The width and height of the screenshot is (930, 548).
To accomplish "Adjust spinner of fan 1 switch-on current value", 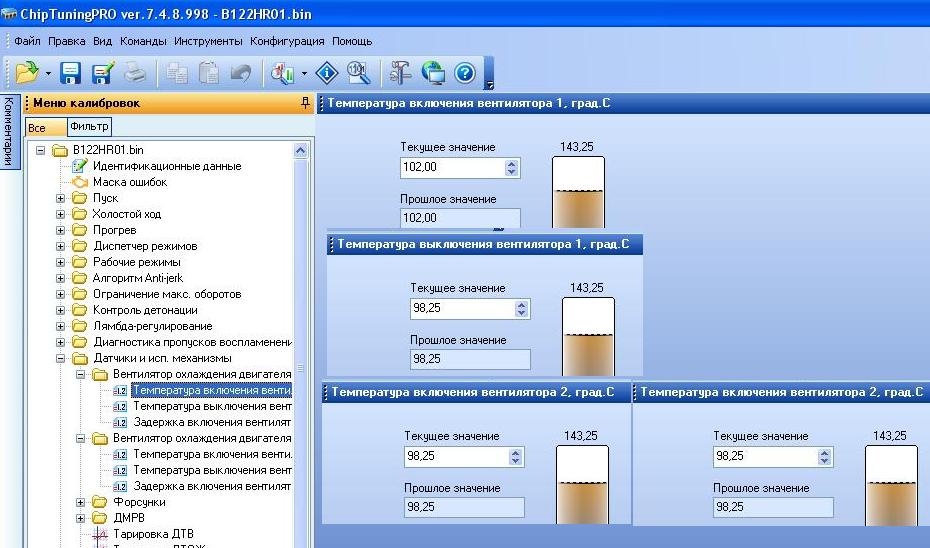I will 512,167.
